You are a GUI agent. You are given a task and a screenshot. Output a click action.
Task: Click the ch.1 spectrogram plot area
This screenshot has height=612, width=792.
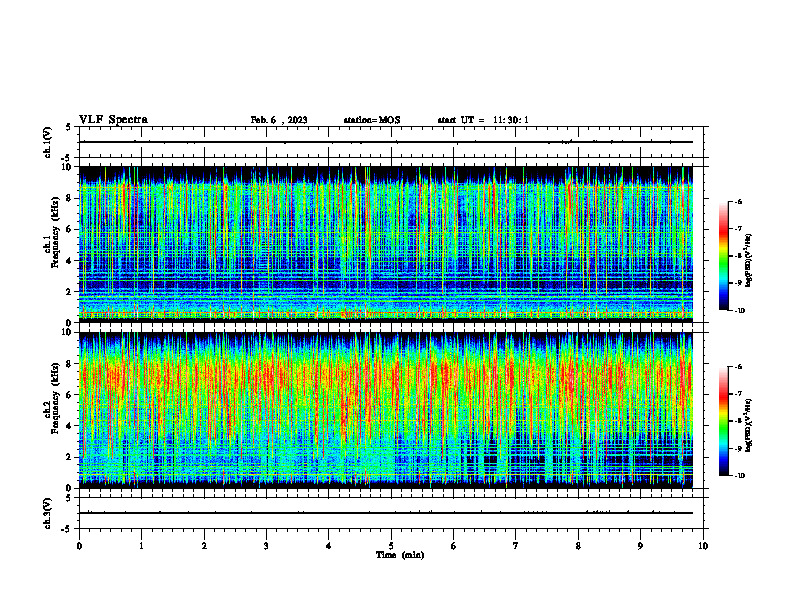coord(386,244)
